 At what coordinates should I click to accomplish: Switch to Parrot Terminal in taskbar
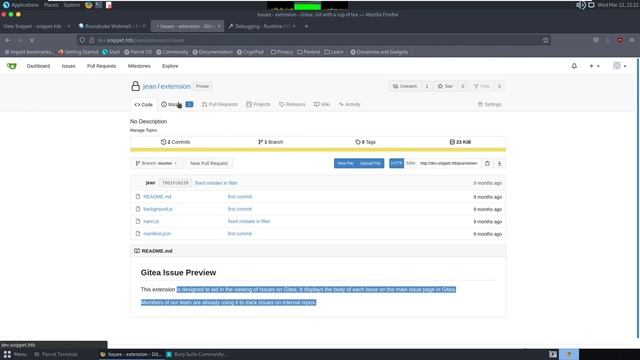56,354
